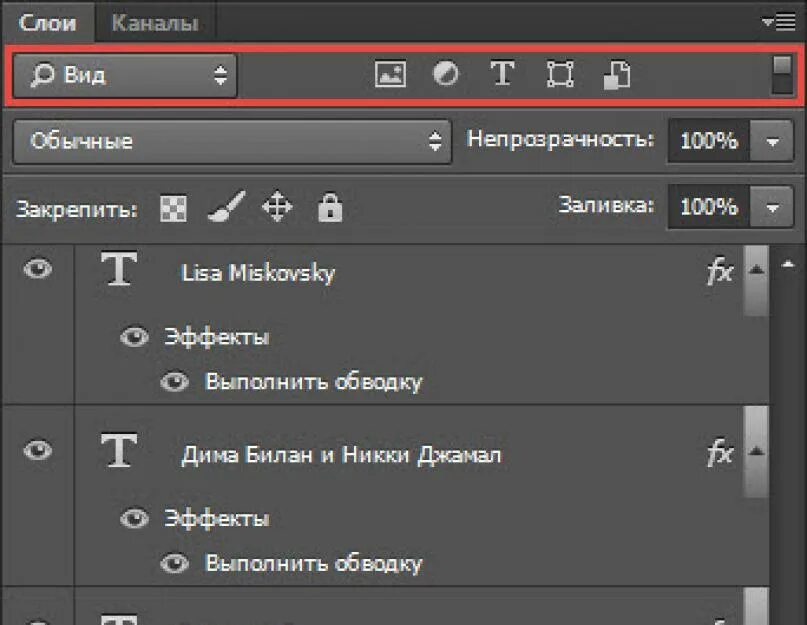The width and height of the screenshot is (807, 625).
Task: Toggle layer filtering switch on or off
Action: click(x=782, y=75)
